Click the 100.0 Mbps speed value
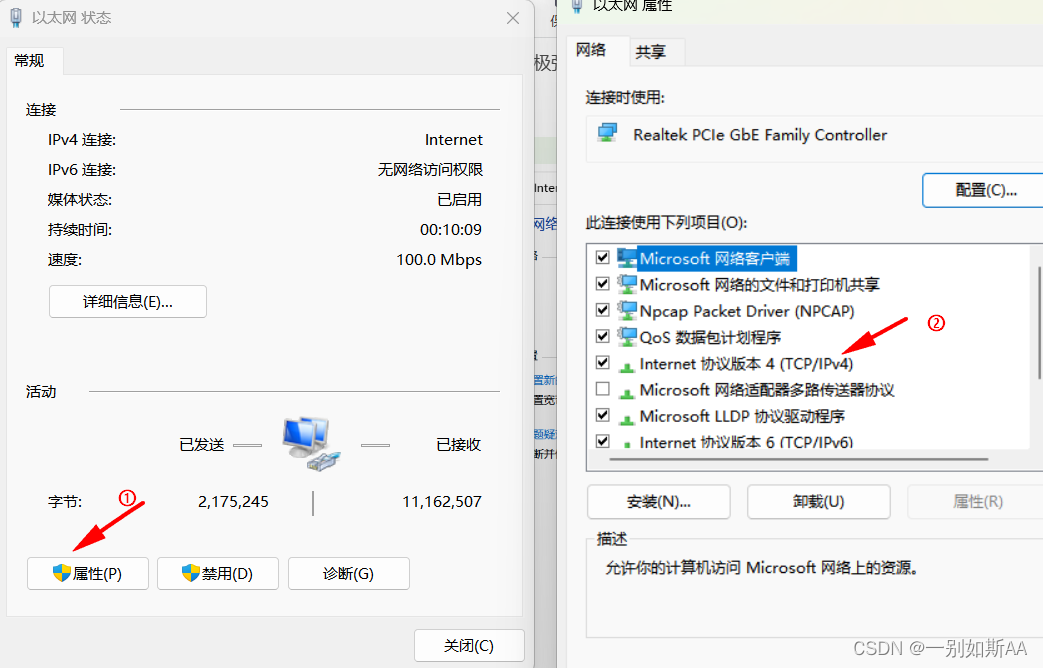This screenshot has height=668, width=1043. [439, 260]
